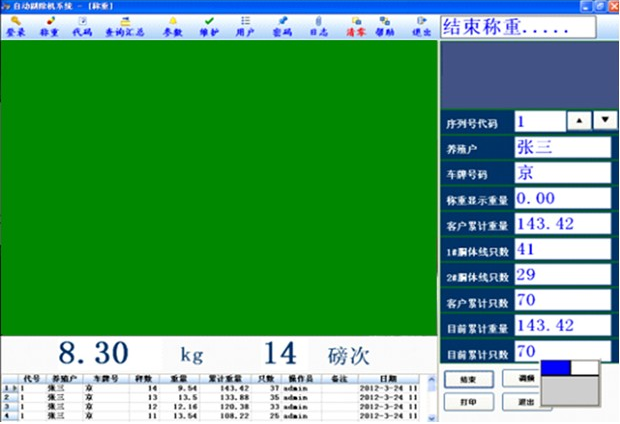Open the 称重 (weighing) toolbar icon

pyautogui.click(x=49, y=25)
